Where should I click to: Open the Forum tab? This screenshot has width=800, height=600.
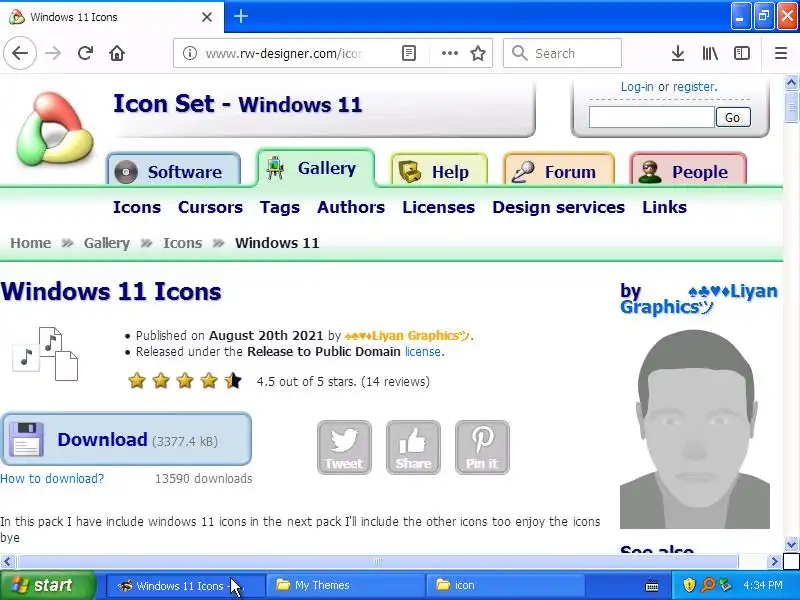(559, 171)
